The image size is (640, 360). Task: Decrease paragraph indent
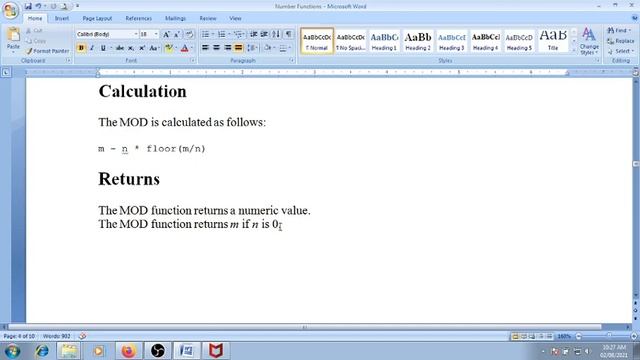pyautogui.click(x=253, y=34)
